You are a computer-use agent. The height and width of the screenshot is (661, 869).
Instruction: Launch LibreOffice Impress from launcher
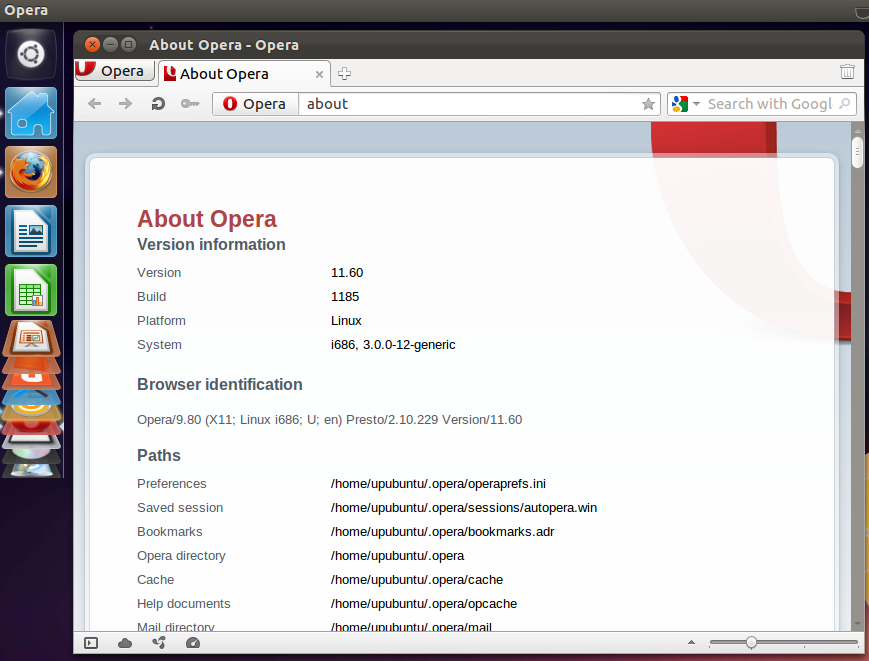point(31,339)
